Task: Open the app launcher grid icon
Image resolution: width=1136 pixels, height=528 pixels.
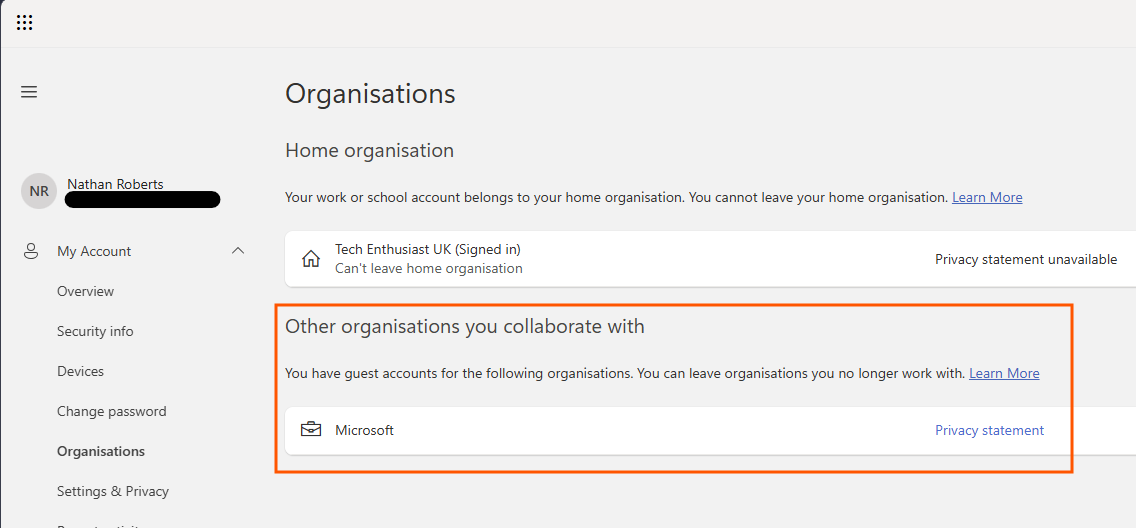Action: 25,22
